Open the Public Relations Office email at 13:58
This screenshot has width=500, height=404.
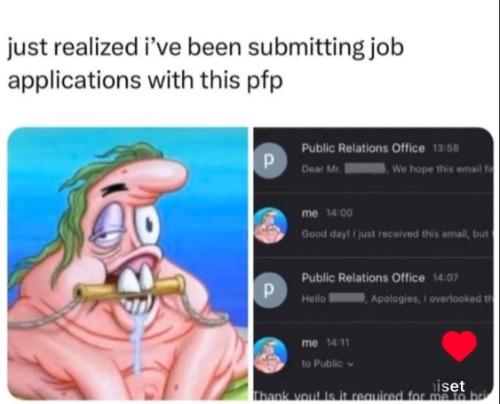373,160
